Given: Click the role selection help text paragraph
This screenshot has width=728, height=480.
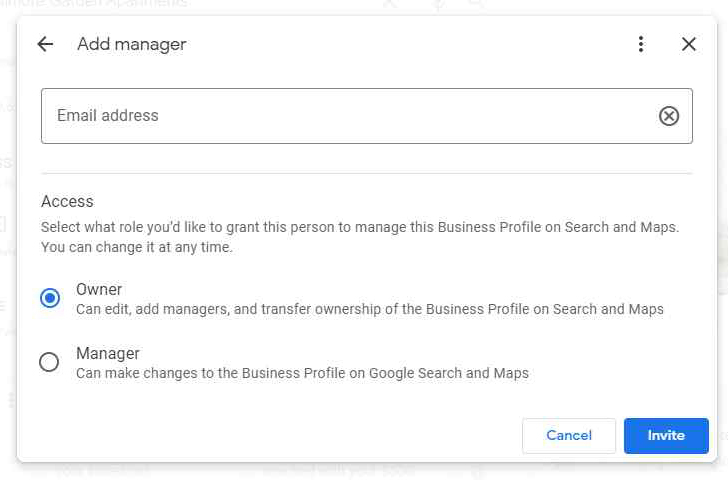Looking at the screenshot, I should coord(359,237).
